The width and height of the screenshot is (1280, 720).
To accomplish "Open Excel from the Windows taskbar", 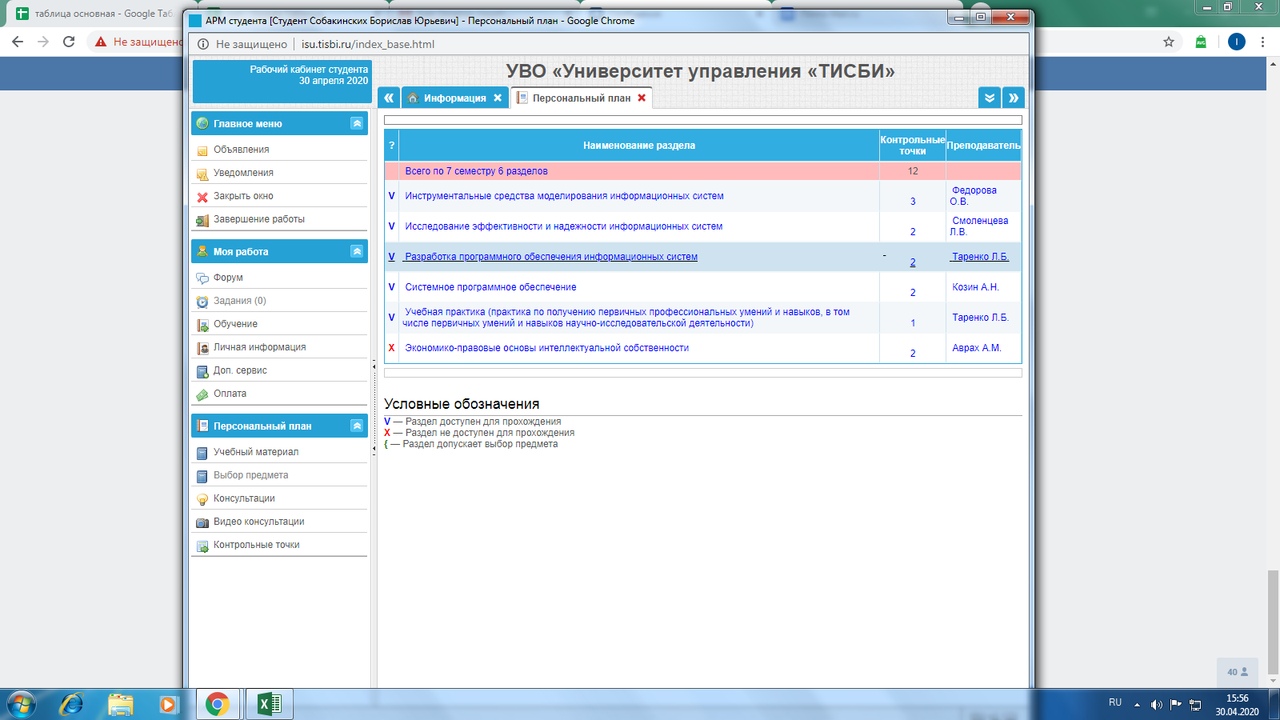I will tap(268, 703).
